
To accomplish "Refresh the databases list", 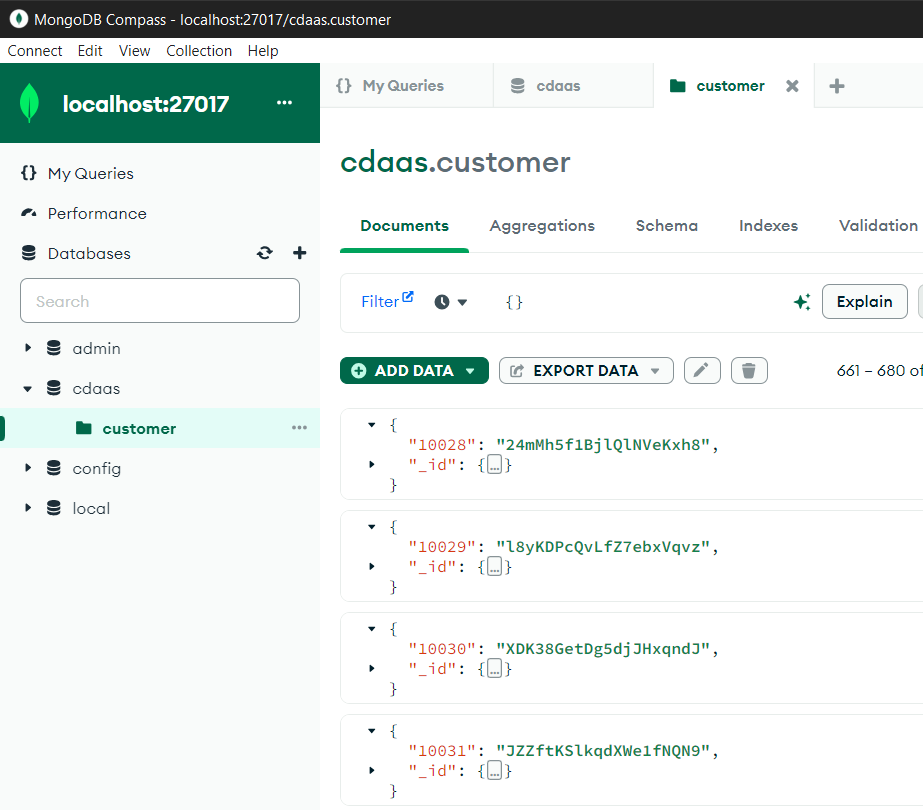I will pos(265,253).
